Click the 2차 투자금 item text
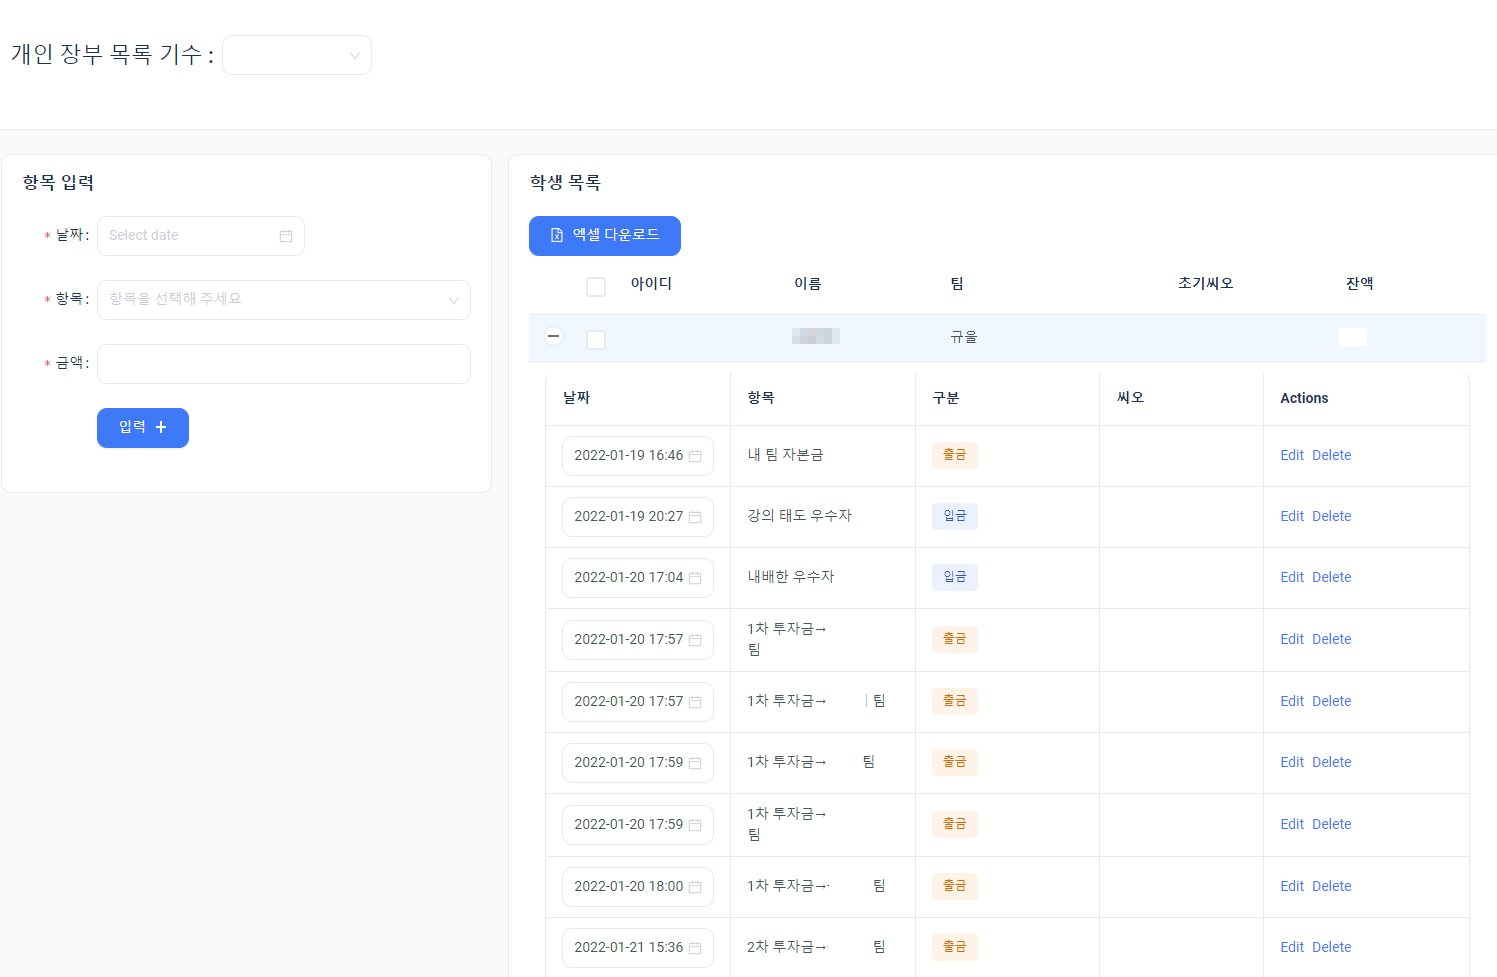This screenshot has height=977, width=1497. pos(787,947)
